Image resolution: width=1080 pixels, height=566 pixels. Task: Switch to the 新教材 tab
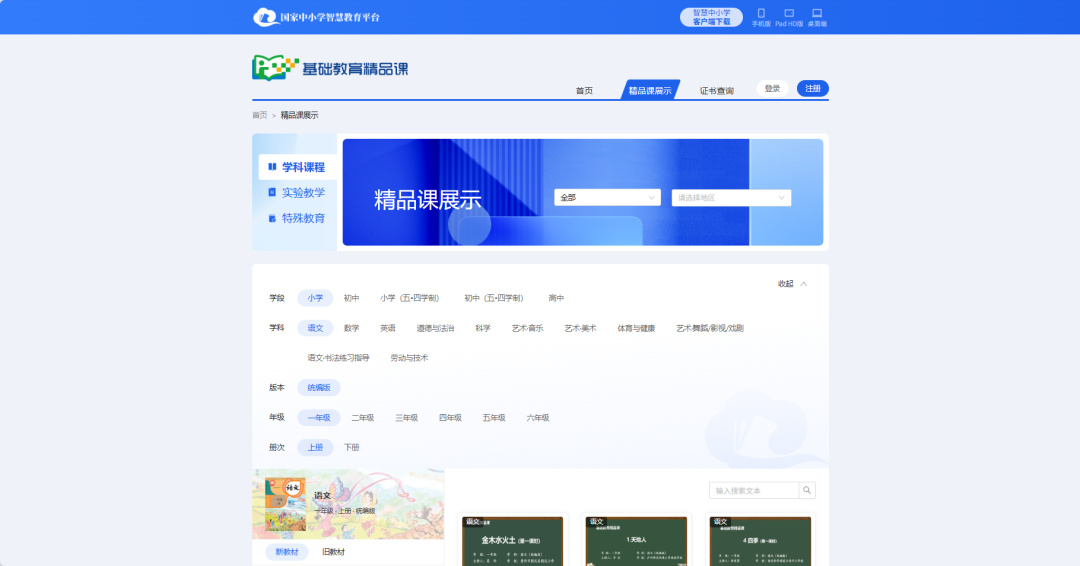pyautogui.click(x=287, y=552)
